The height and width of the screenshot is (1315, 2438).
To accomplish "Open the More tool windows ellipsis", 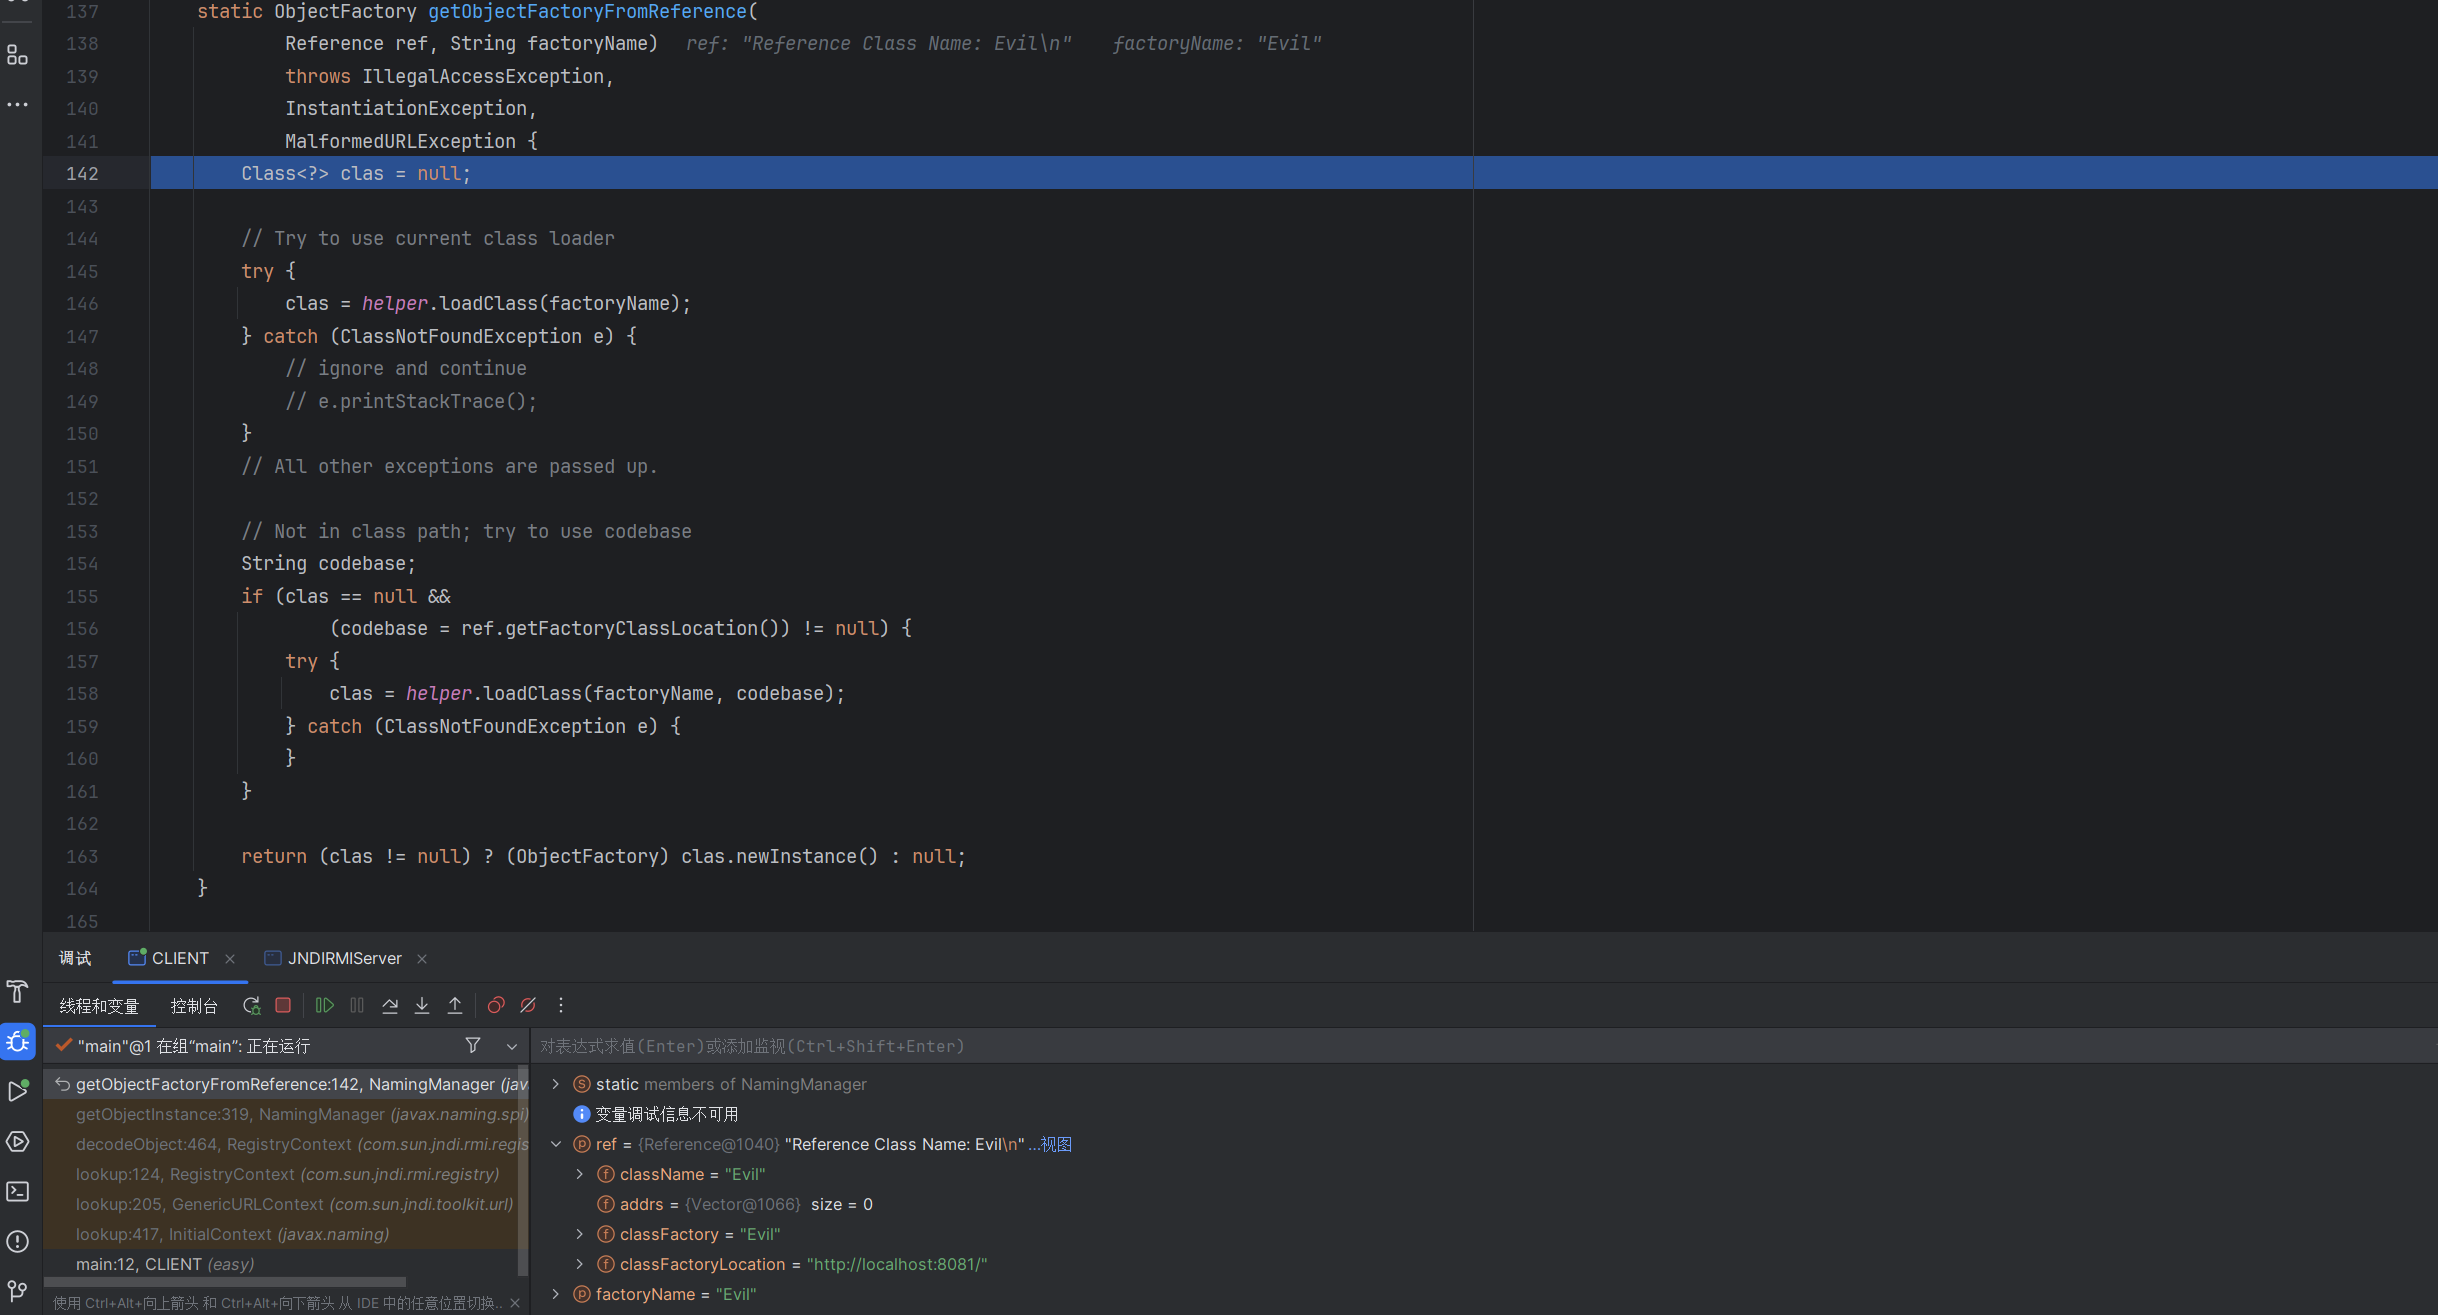I will click(17, 104).
